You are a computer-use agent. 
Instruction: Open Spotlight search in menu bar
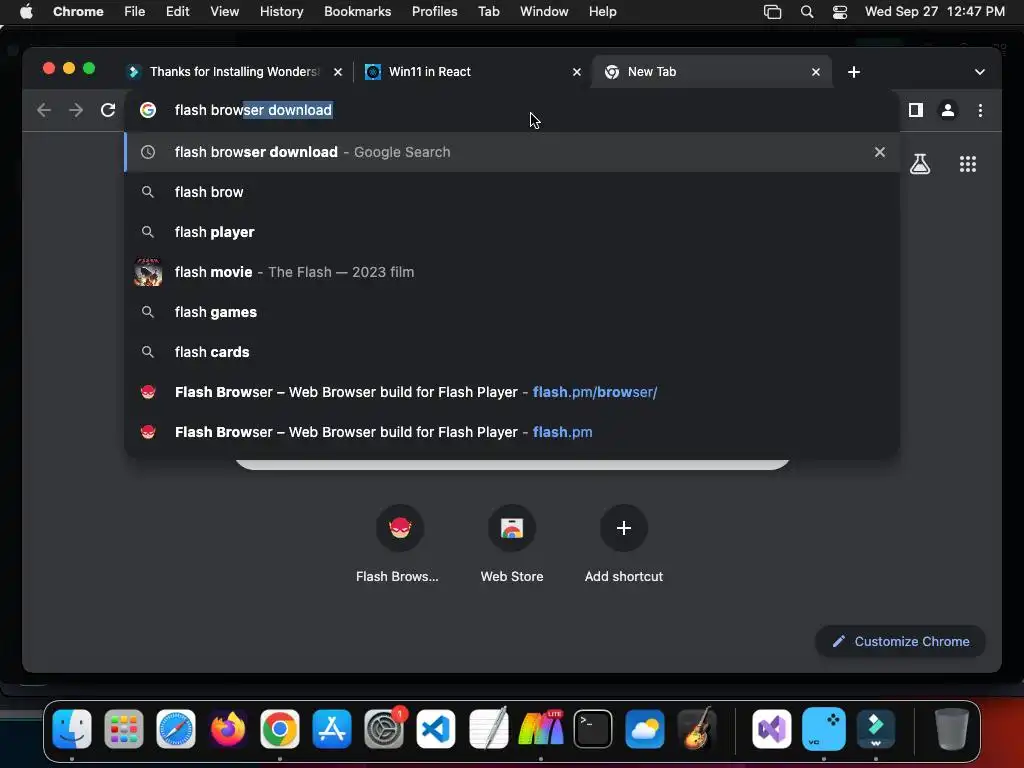pyautogui.click(x=807, y=12)
